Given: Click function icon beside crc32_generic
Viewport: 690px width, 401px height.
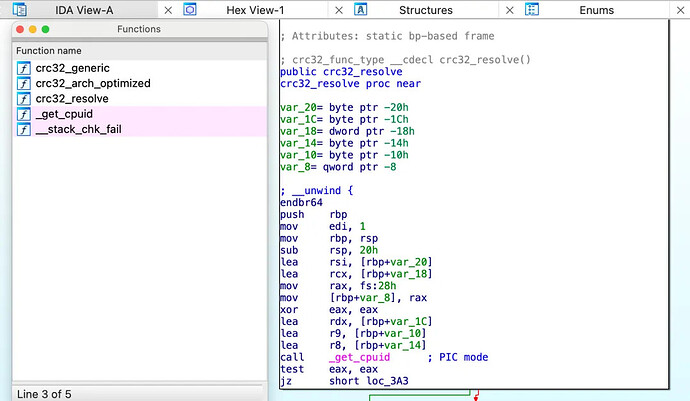Looking at the screenshot, I should (24, 68).
